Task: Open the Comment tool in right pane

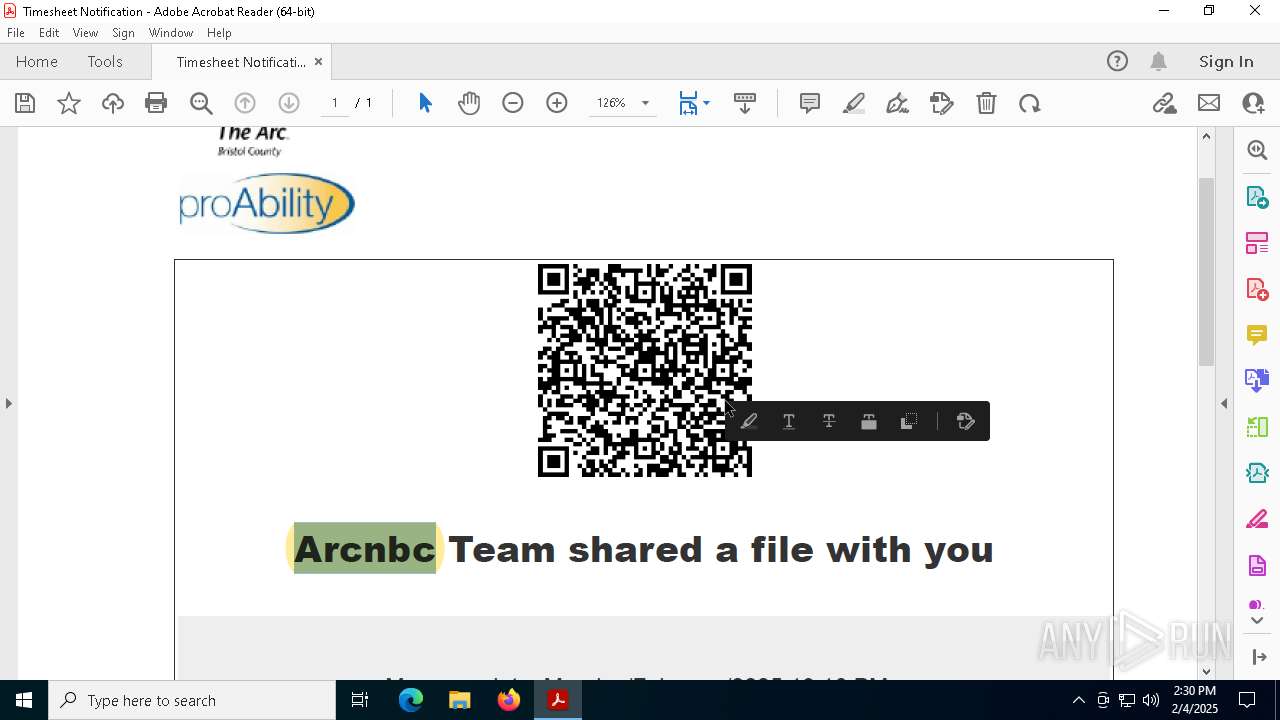Action: (x=1257, y=335)
